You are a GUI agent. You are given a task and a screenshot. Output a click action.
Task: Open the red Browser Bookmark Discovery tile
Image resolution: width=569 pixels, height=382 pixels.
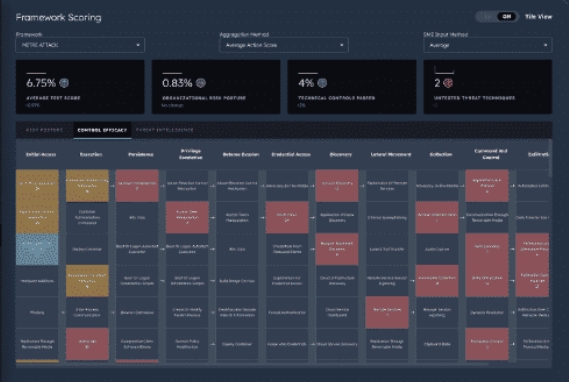pyautogui.click(x=337, y=249)
